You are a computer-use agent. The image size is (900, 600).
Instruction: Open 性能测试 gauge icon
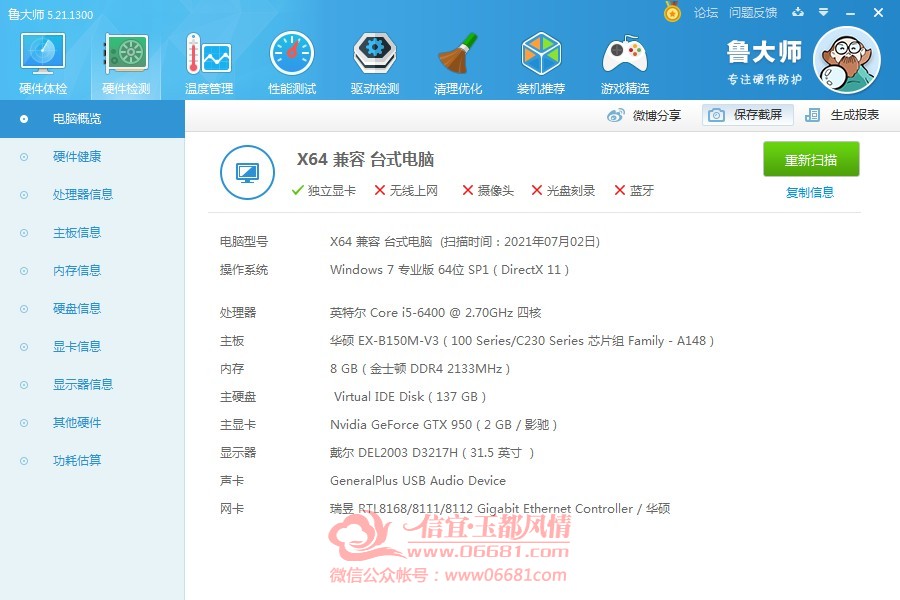292,63
